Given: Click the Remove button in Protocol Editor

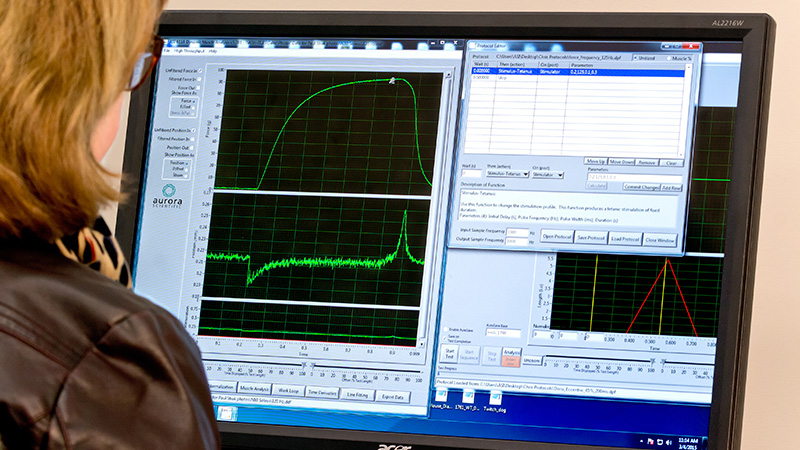Looking at the screenshot, I should point(647,162).
